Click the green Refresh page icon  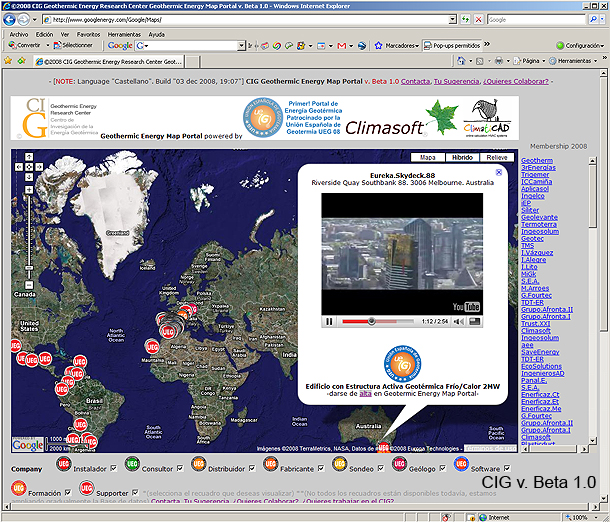click(465, 19)
